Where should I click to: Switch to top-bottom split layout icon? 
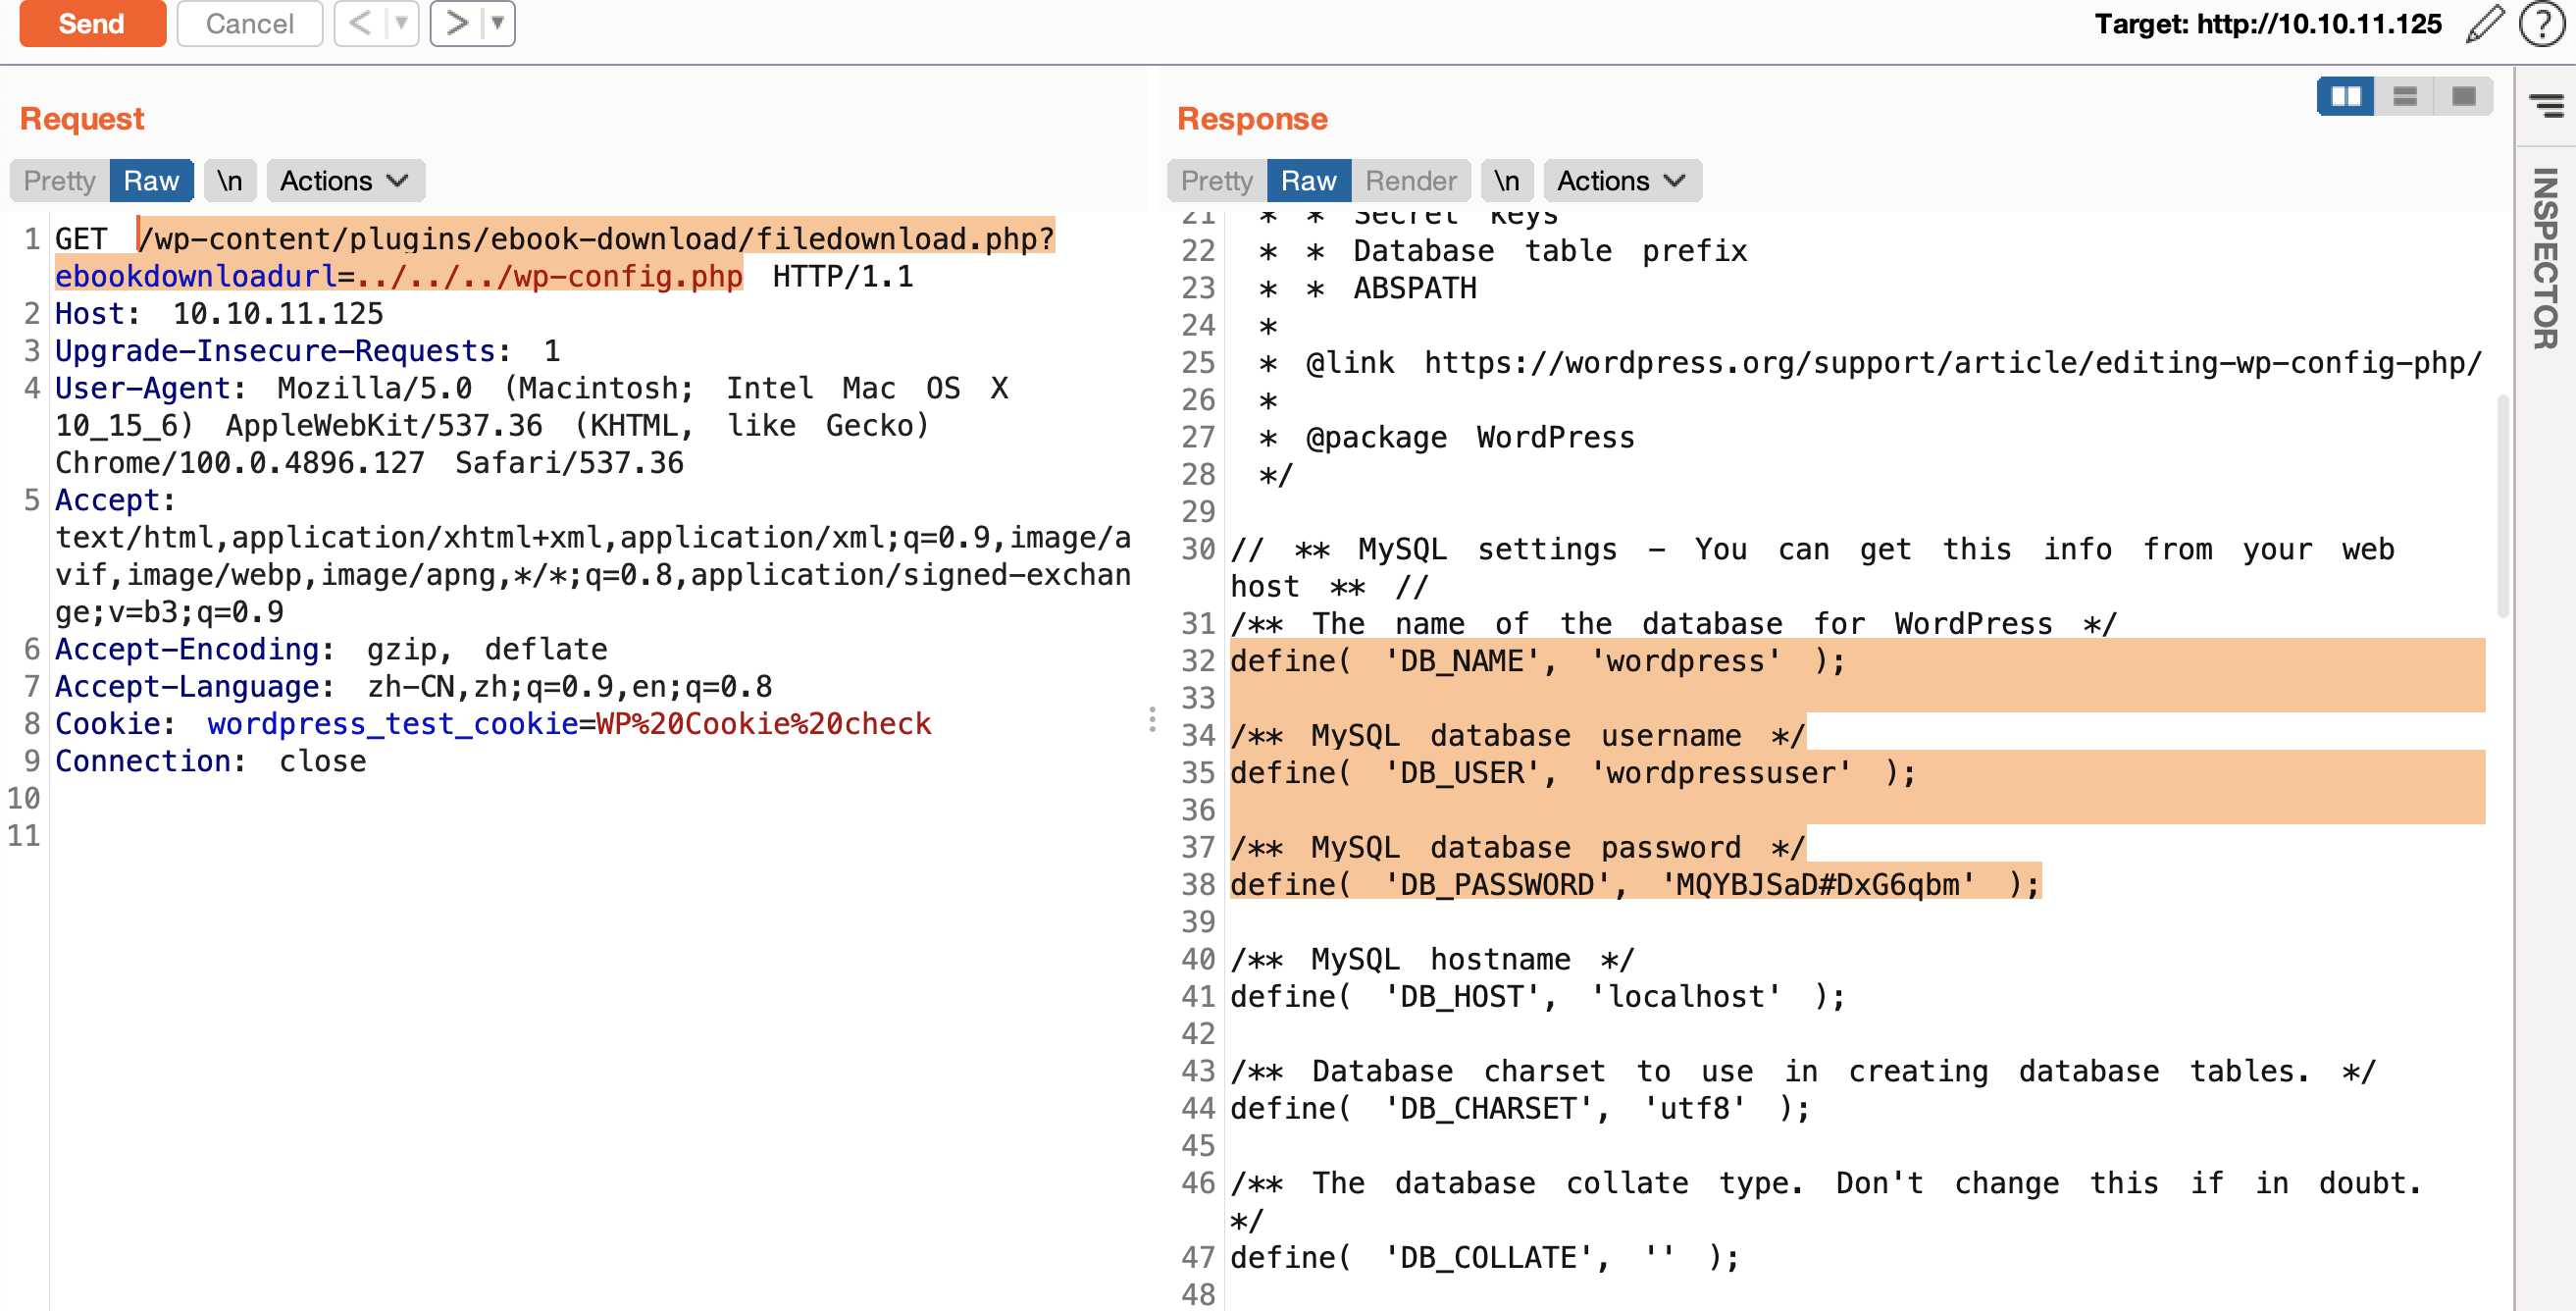tap(2404, 96)
